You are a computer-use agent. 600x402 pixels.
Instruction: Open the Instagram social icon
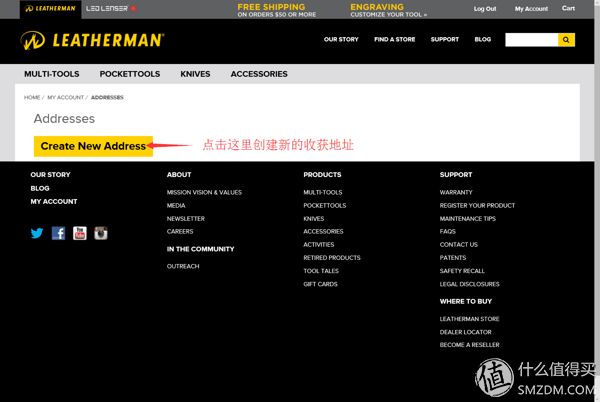[x=101, y=233]
